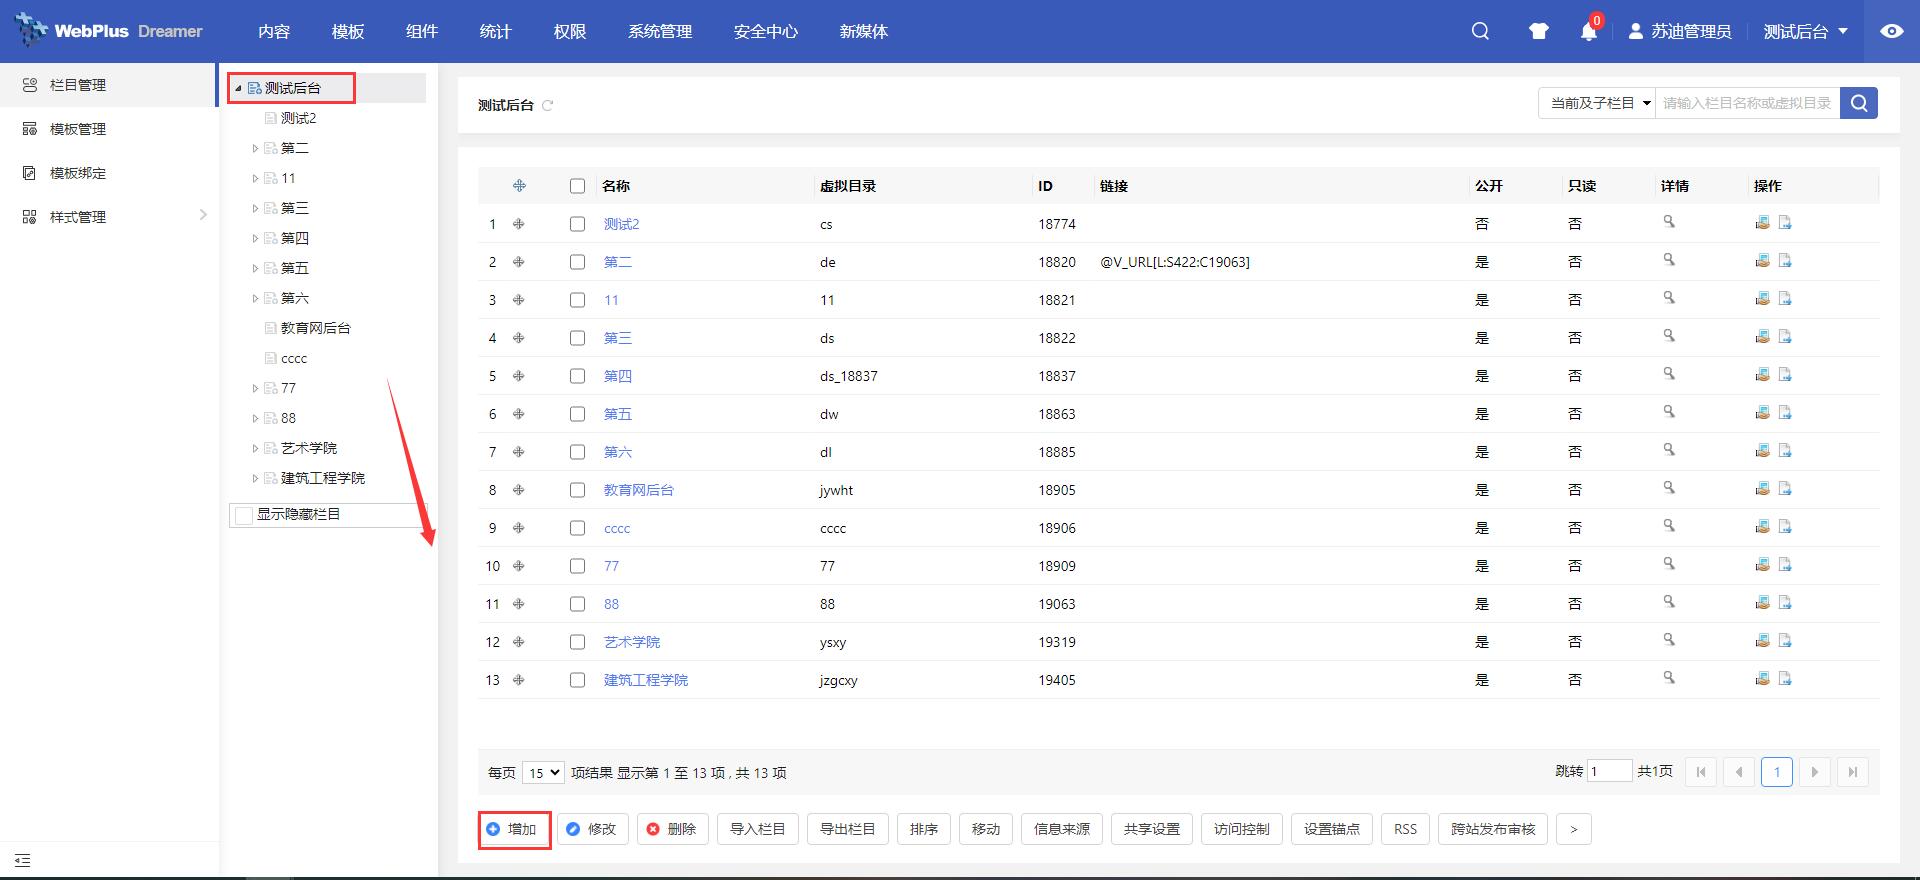Screen dimensions: 1920x880
Task: Click the 跨站发布审核 button
Action: 1493,829
